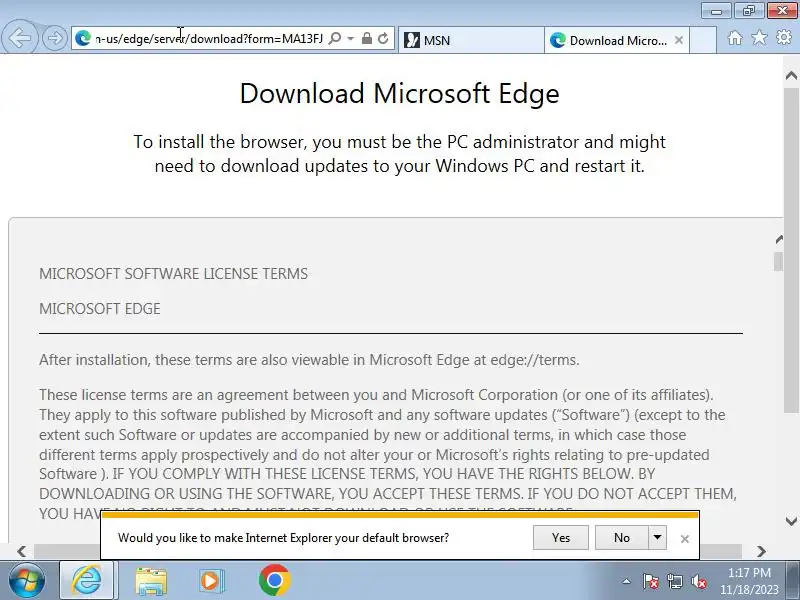
Task: Click the 'To install the browser' paragraph
Action: tap(399, 154)
